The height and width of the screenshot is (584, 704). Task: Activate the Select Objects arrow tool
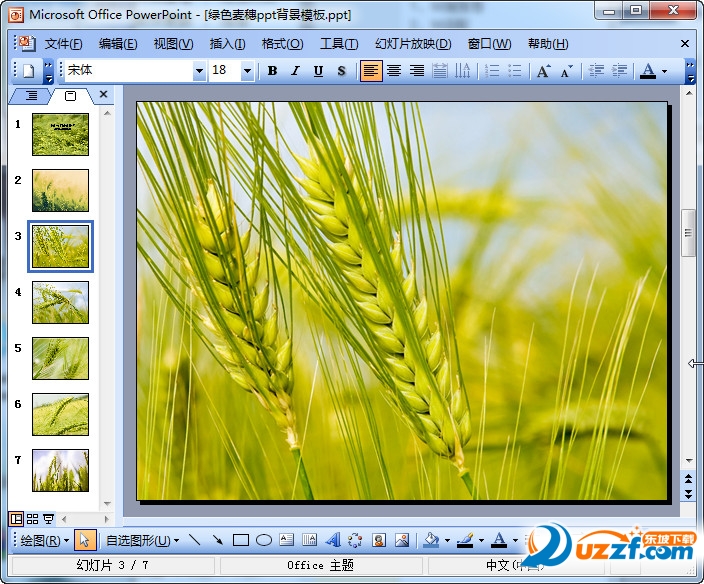pos(85,540)
